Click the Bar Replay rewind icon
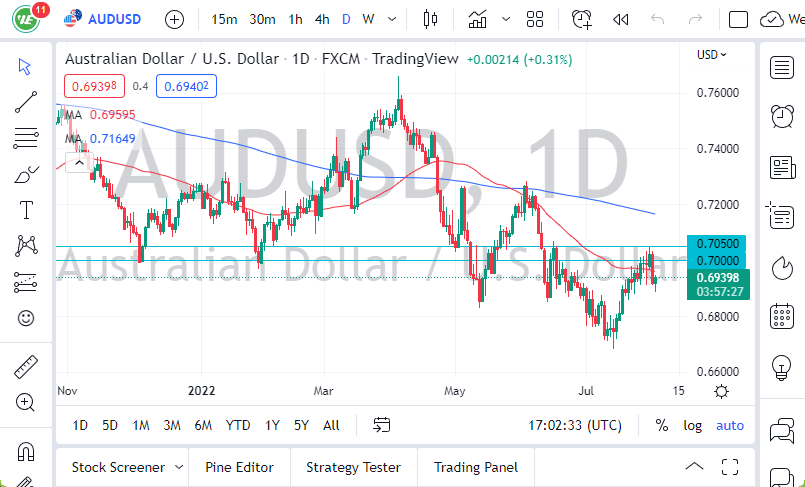This screenshot has width=805, height=487. [x=621, y=19]
